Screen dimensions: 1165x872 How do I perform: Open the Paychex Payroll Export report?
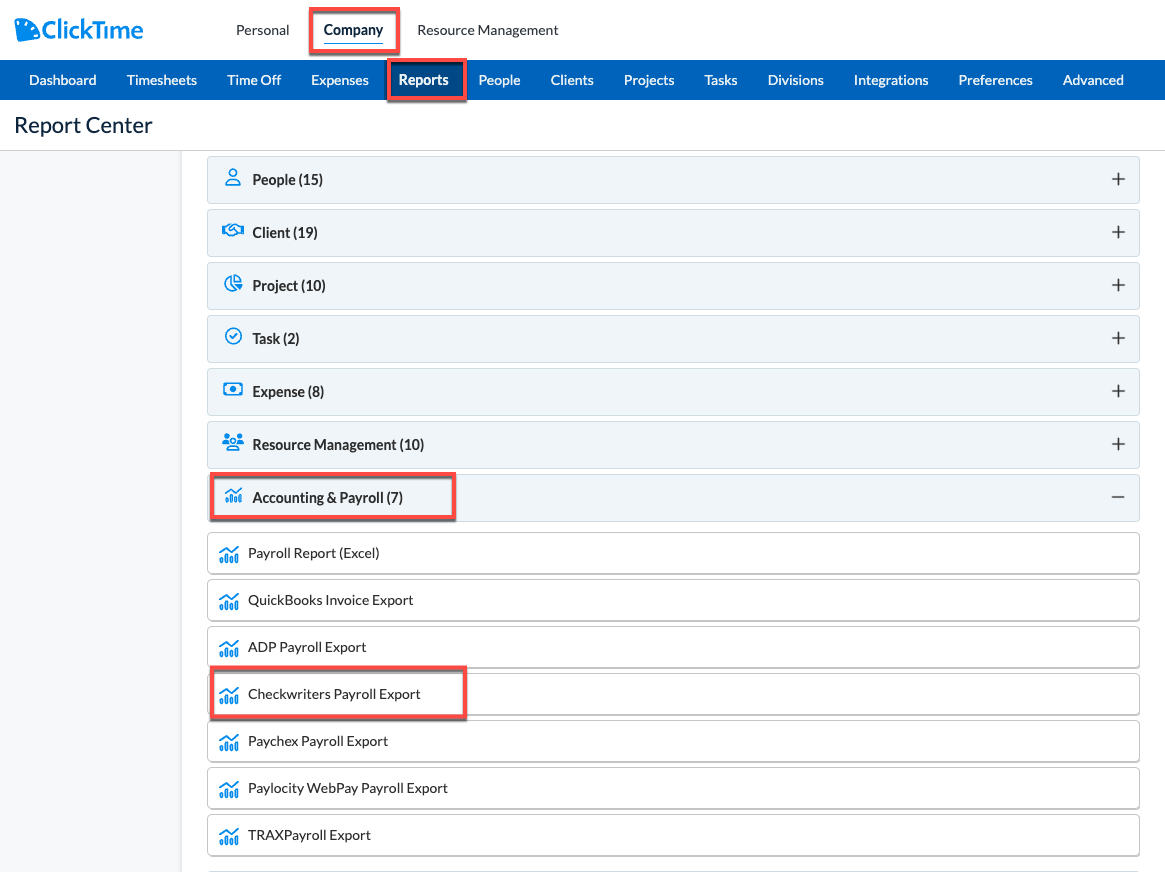(673, 741)
